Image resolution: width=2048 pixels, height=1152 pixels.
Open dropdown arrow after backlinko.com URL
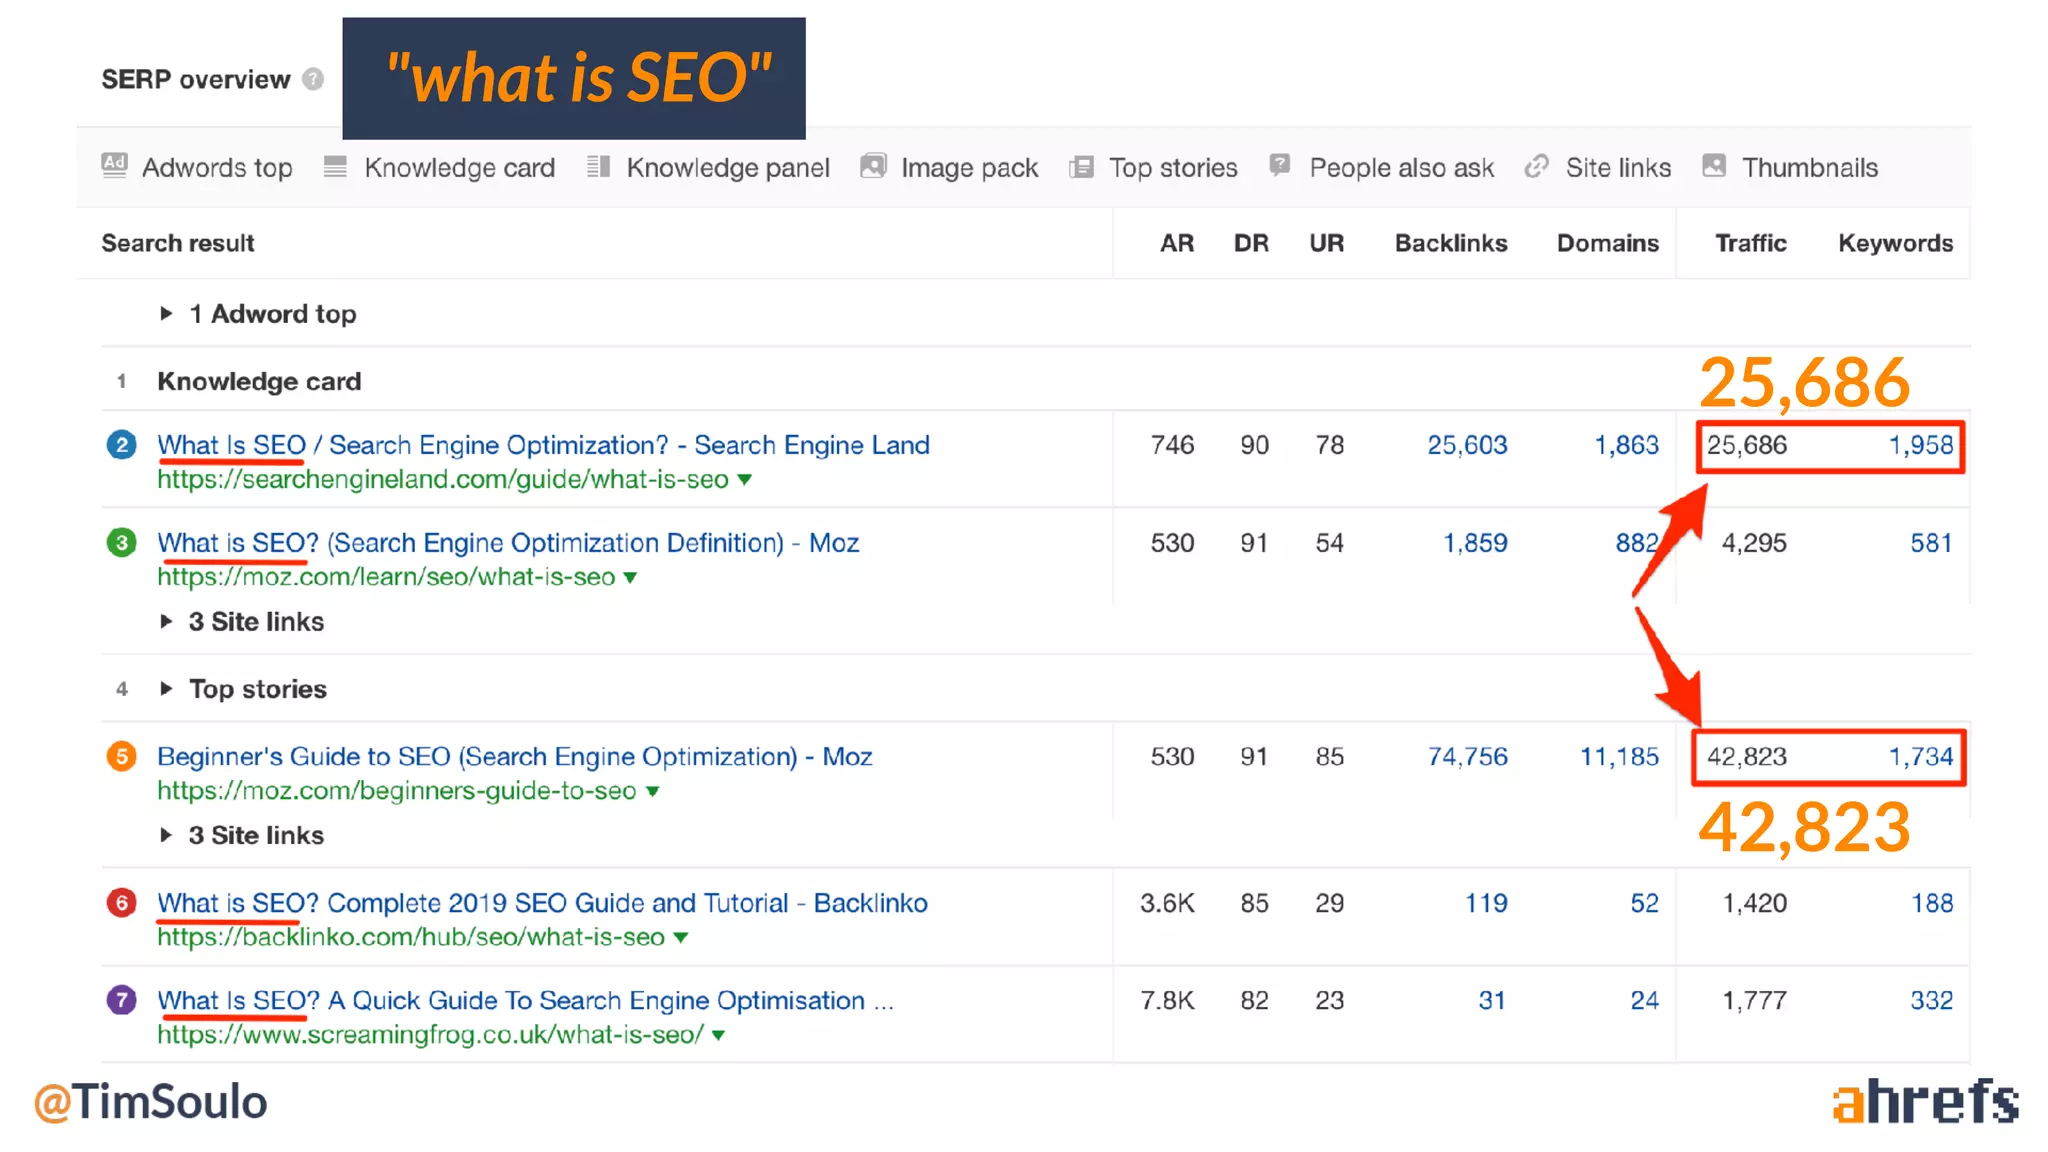point(681,938)
